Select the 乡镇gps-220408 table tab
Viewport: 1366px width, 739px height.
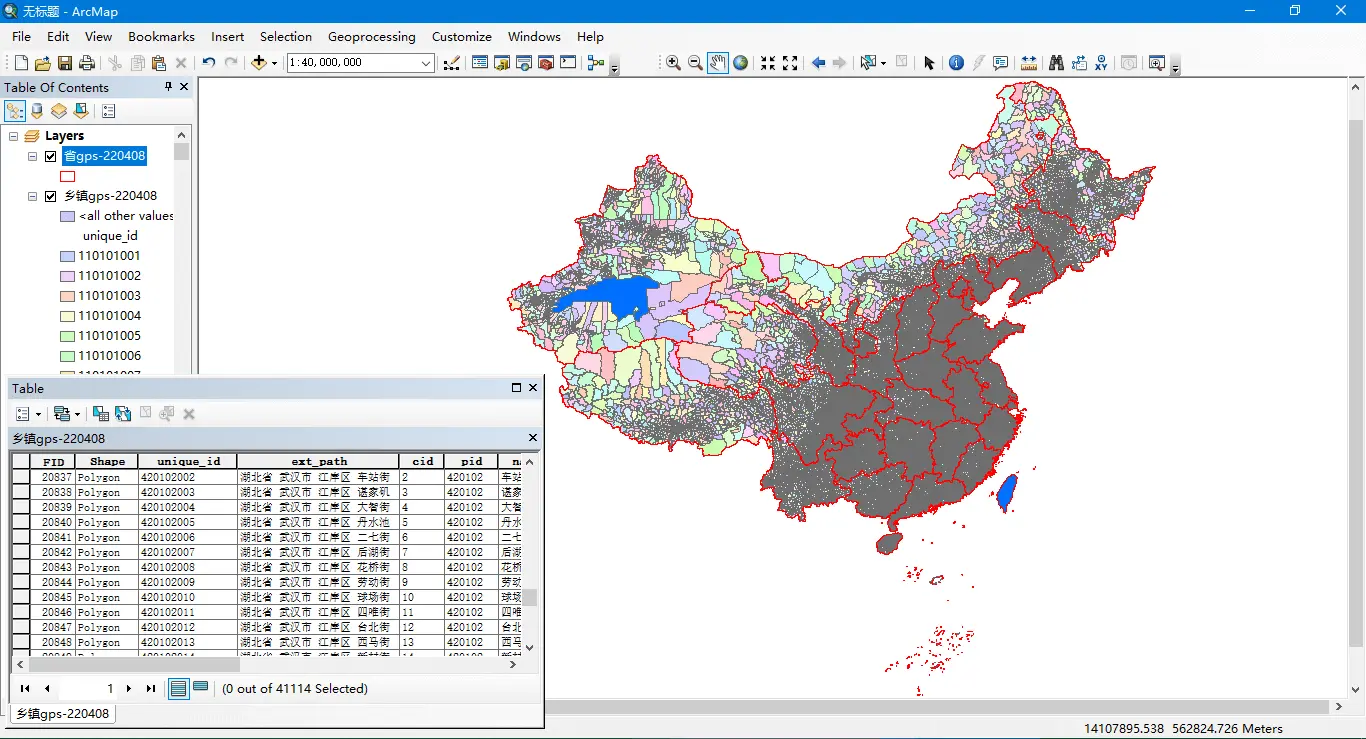coord(62,714)
